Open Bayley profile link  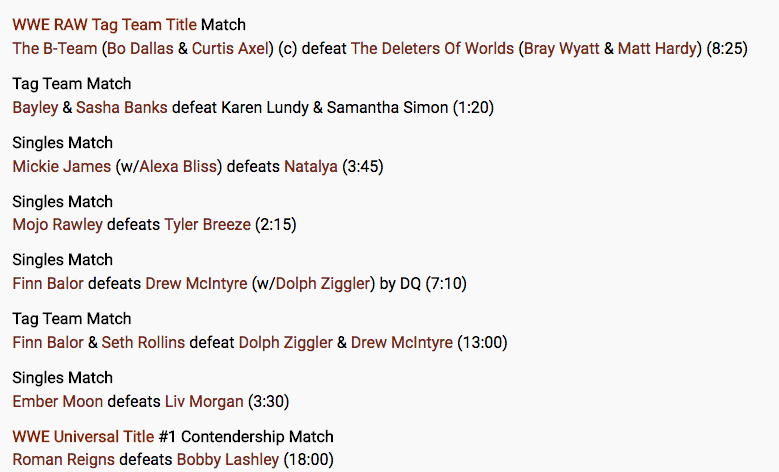point(35,108)
